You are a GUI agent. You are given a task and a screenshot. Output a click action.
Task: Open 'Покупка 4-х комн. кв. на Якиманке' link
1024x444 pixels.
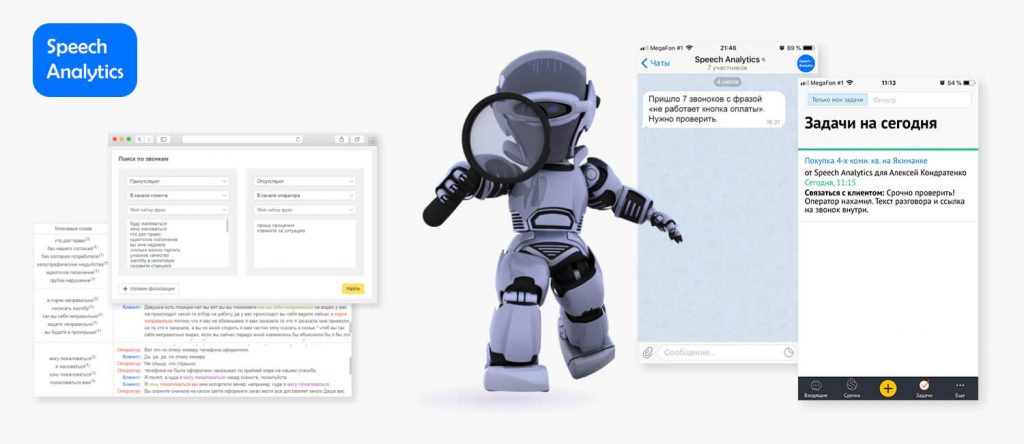[866, 161]
